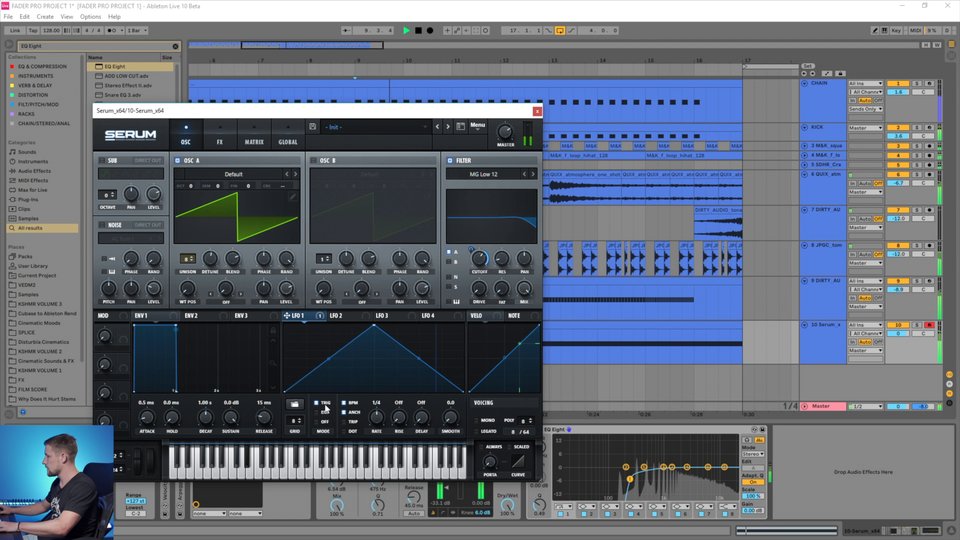Arm arrangement record with the circle Record button
This screenshot has height=540, width=960.
(x=430, y=30)
